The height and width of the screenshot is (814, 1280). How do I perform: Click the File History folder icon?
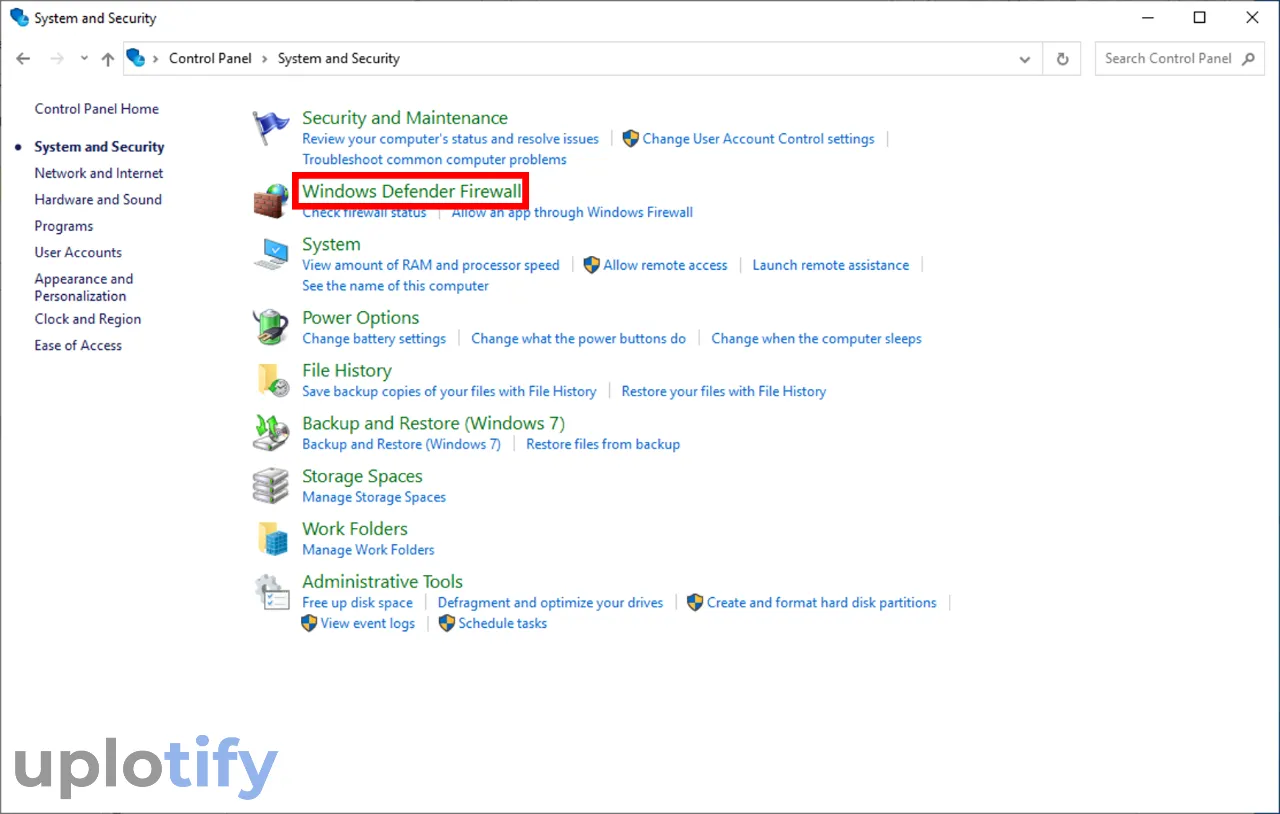click(273, 380)
